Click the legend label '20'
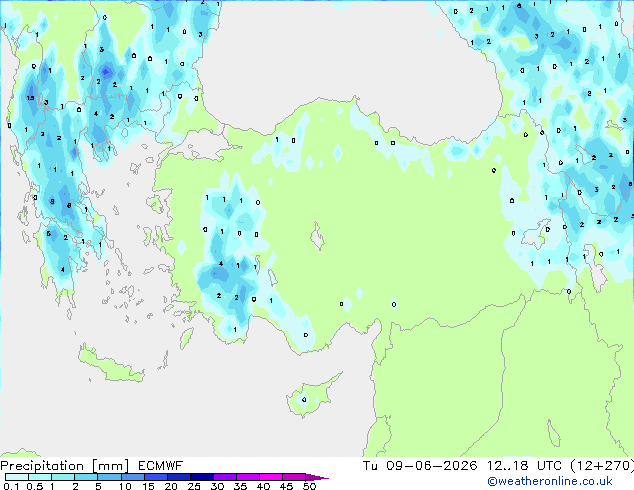The image size is (634, 490). (x=171, y=486)
